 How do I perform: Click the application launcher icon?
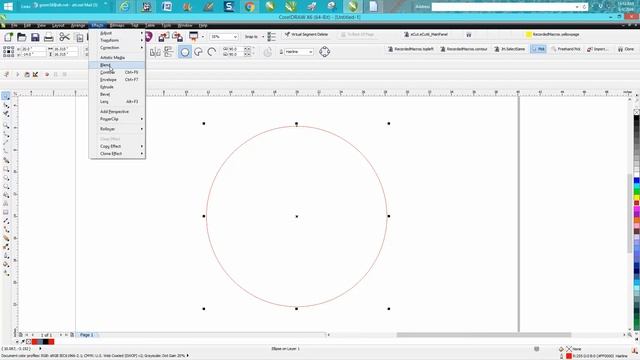193,37
